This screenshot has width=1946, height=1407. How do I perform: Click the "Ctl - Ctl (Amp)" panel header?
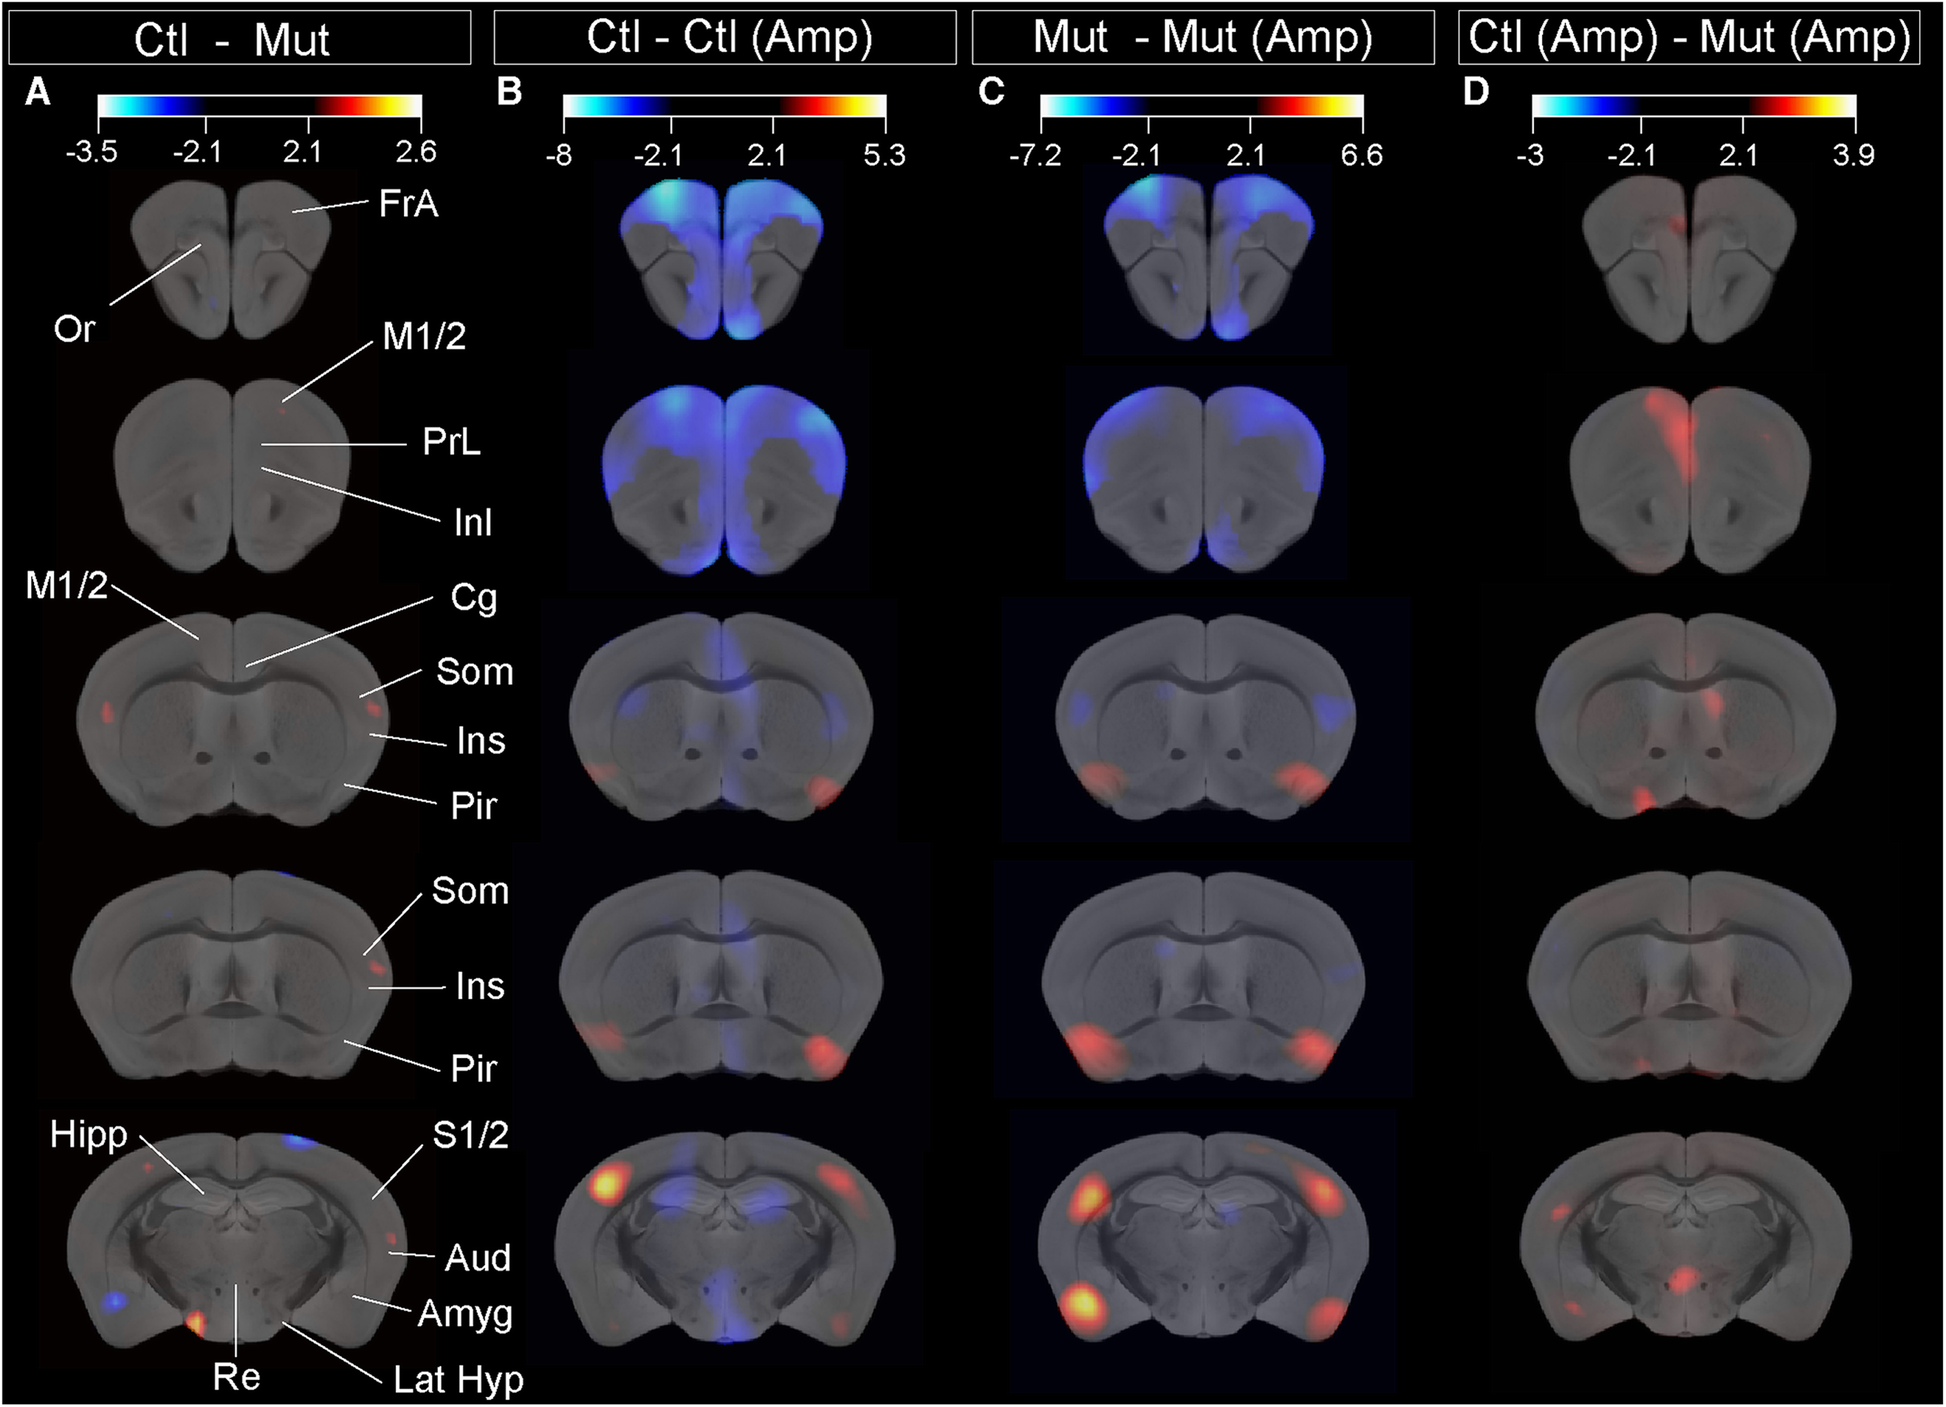725,38
